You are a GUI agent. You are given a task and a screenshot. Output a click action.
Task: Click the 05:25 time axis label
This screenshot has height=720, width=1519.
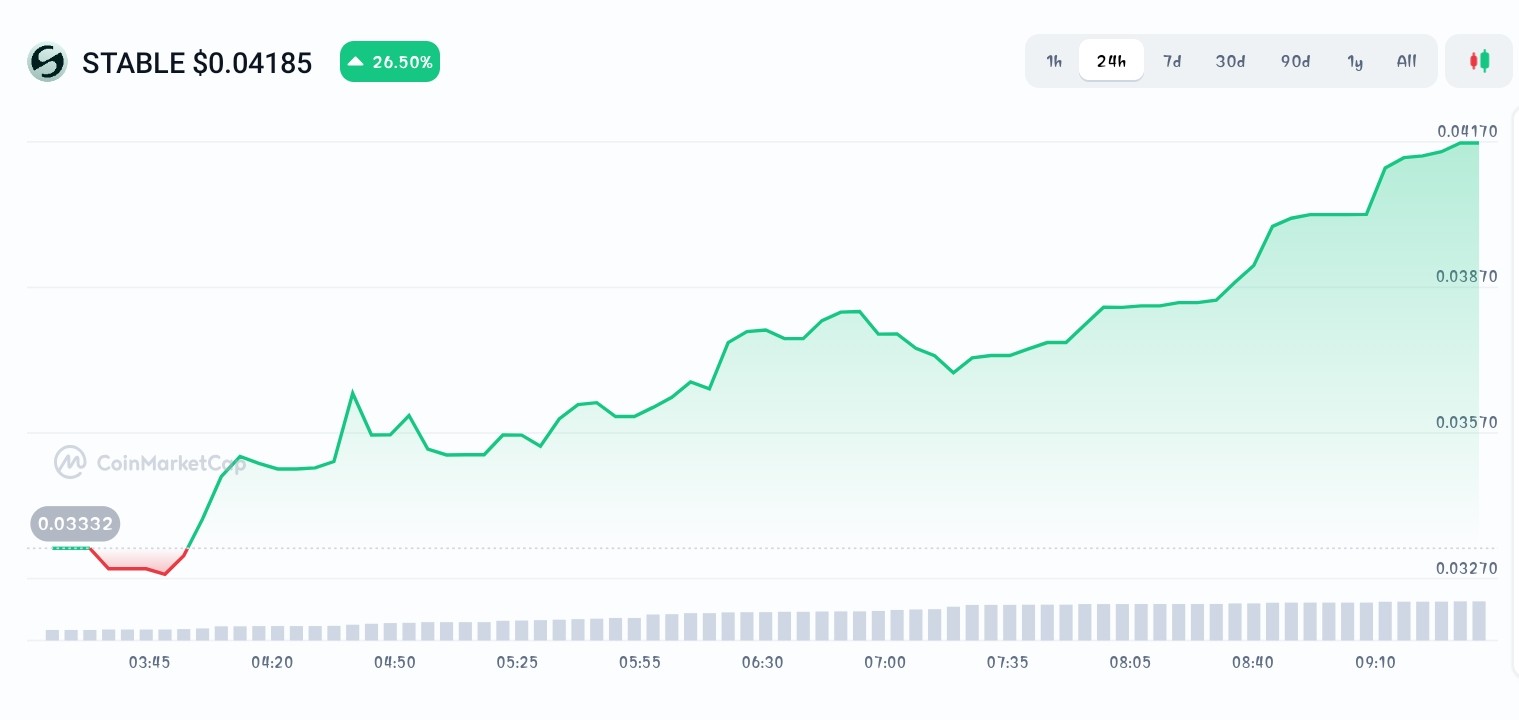tap(517, 662)
